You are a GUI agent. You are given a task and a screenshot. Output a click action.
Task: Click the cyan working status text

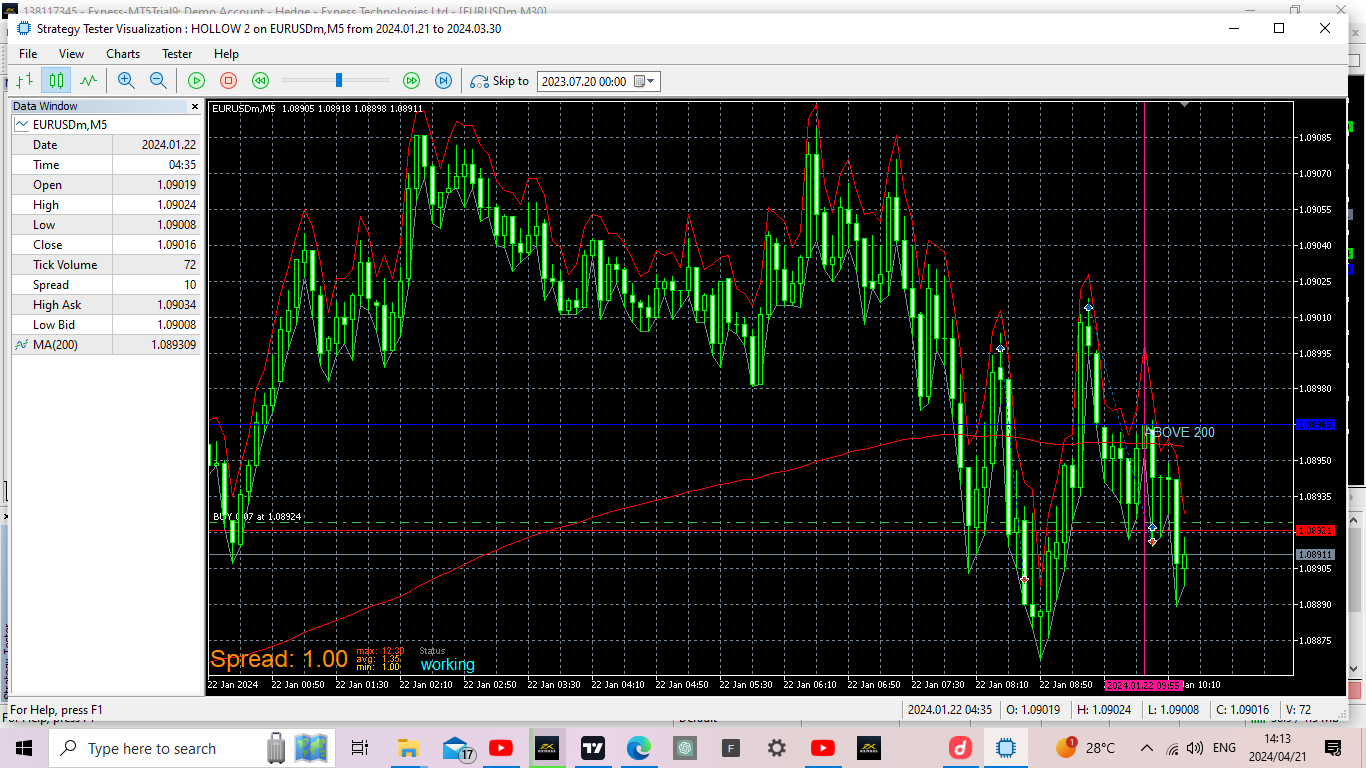[447, 665]
